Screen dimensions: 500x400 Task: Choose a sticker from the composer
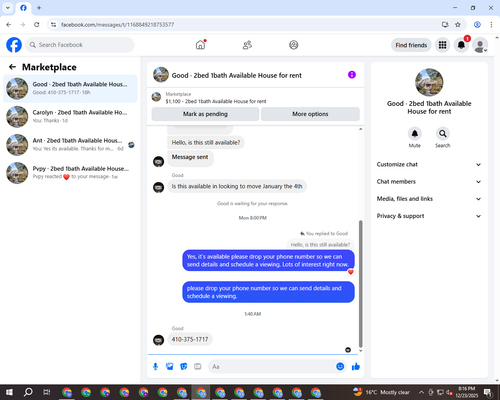click(184, 367)
